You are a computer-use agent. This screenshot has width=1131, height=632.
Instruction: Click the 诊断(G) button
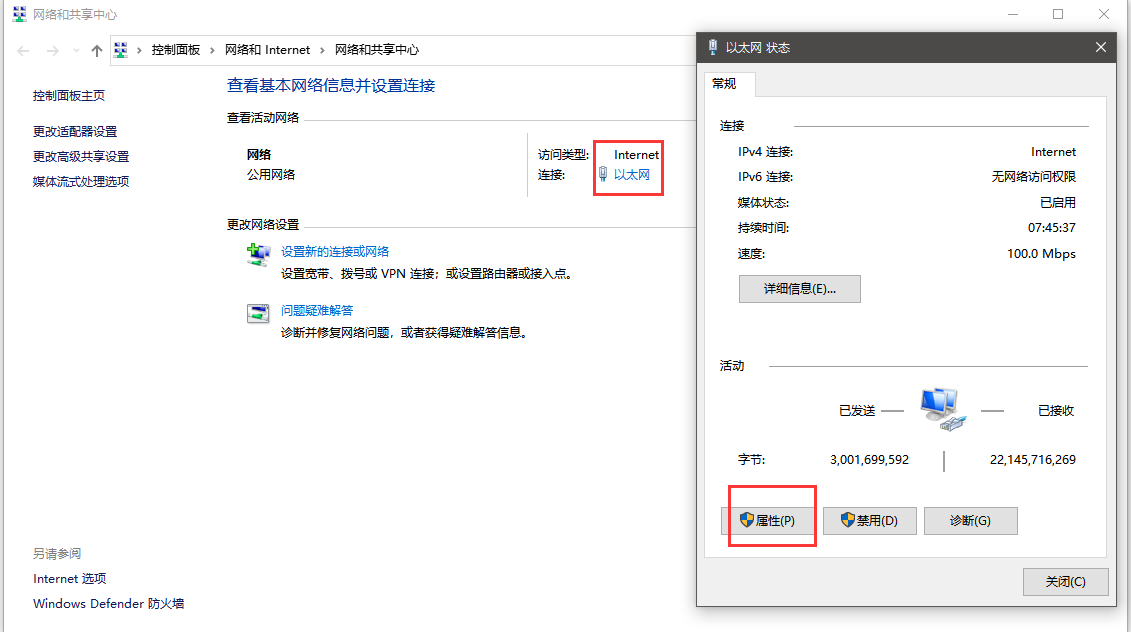coord(970,520)
